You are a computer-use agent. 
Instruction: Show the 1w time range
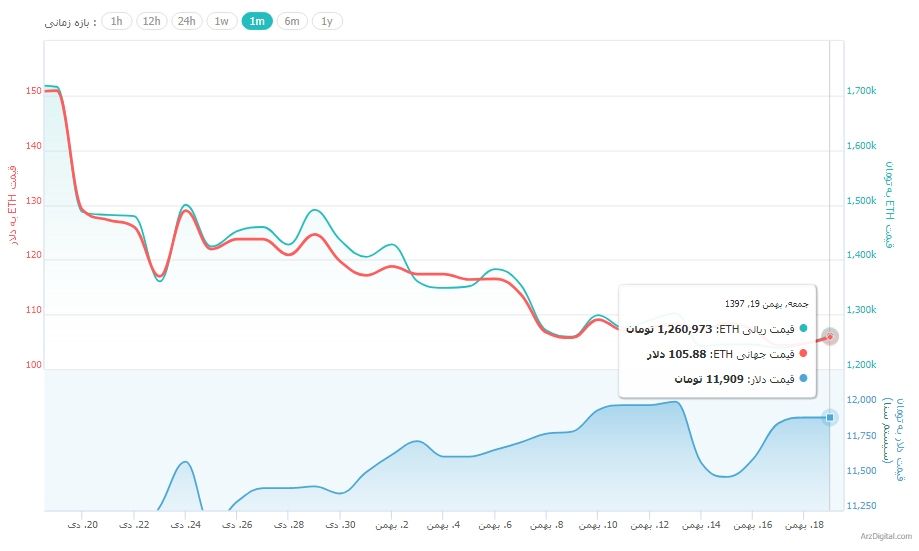point(222,21)
